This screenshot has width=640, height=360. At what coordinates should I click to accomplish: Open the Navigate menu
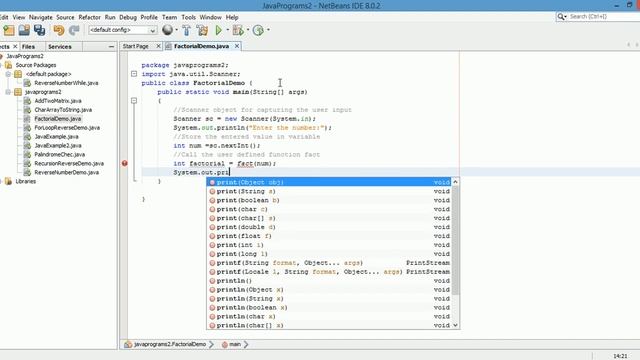(41, 17)
